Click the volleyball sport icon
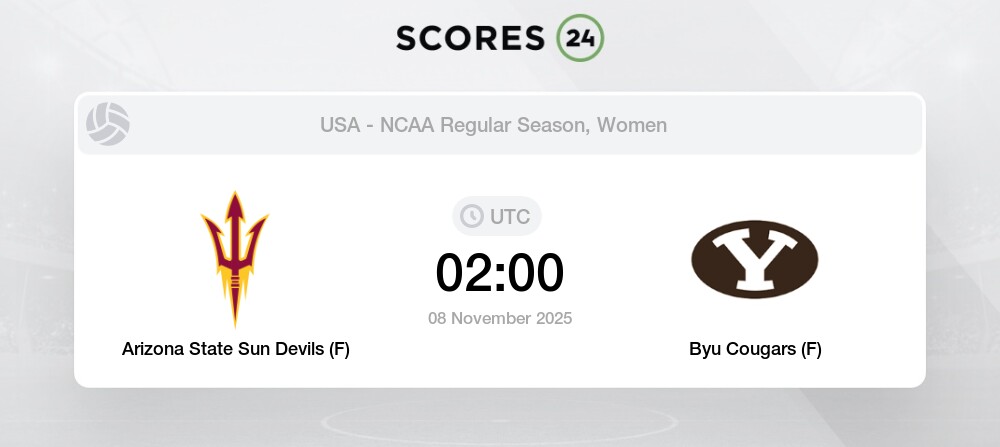The width and height of the screenshot is (1000, 447). point(108,125)
